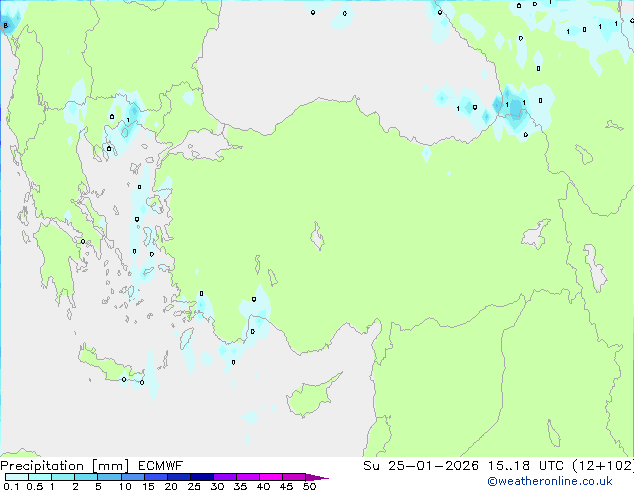The height and width of the screenshot is (490, 634).
Task: Select the 1 to 2 mm legend swatch
Action: pos(63,478)
